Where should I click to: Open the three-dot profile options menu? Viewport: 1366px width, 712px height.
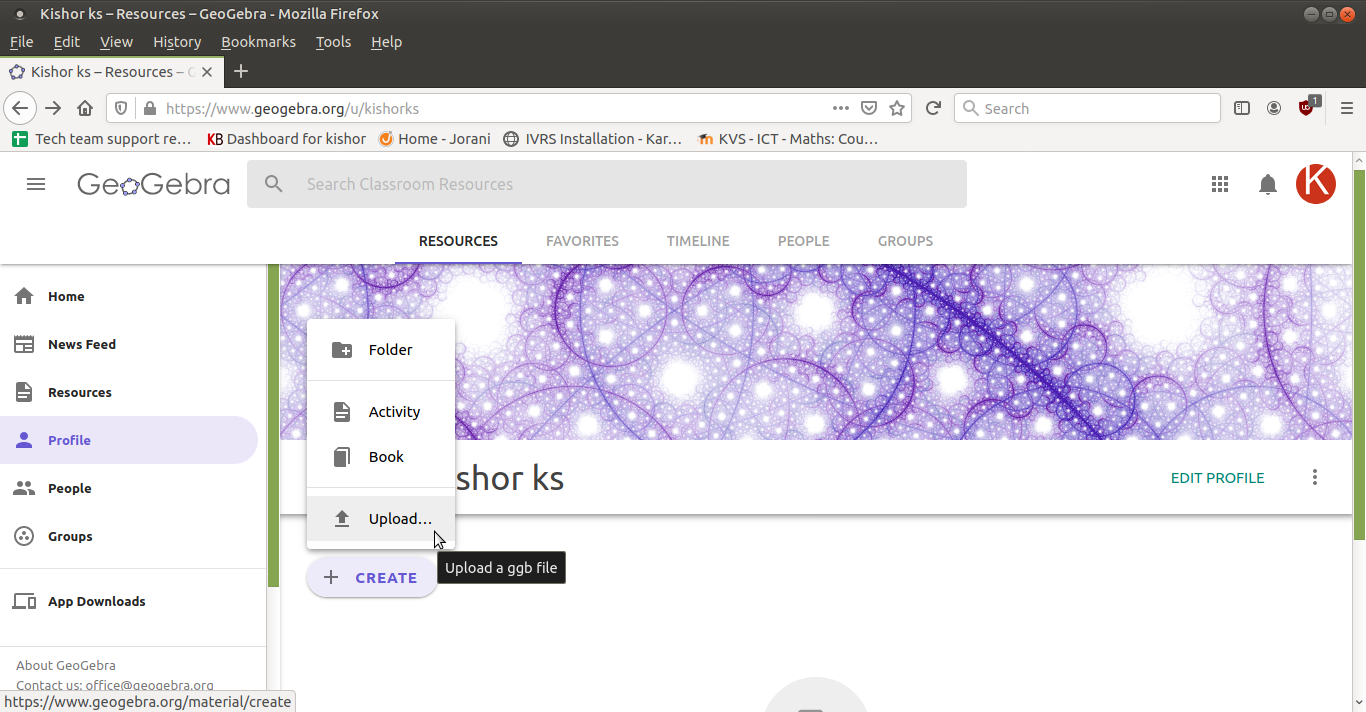1315,478
